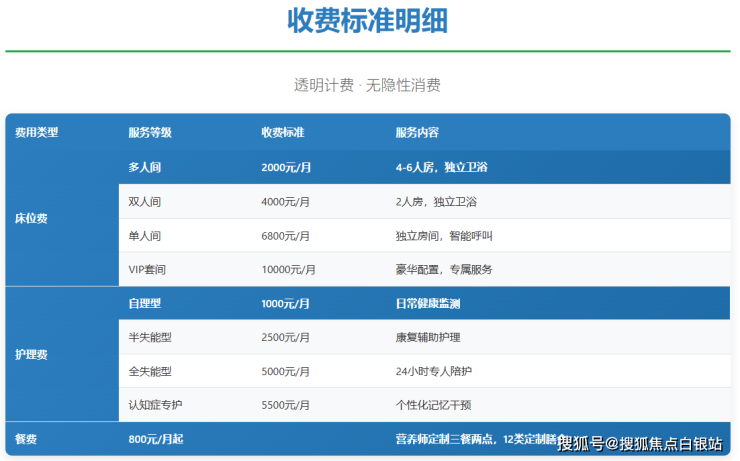Select the 双人间 service level cell
Screen dimensions: 740x461
coord(145,201)
